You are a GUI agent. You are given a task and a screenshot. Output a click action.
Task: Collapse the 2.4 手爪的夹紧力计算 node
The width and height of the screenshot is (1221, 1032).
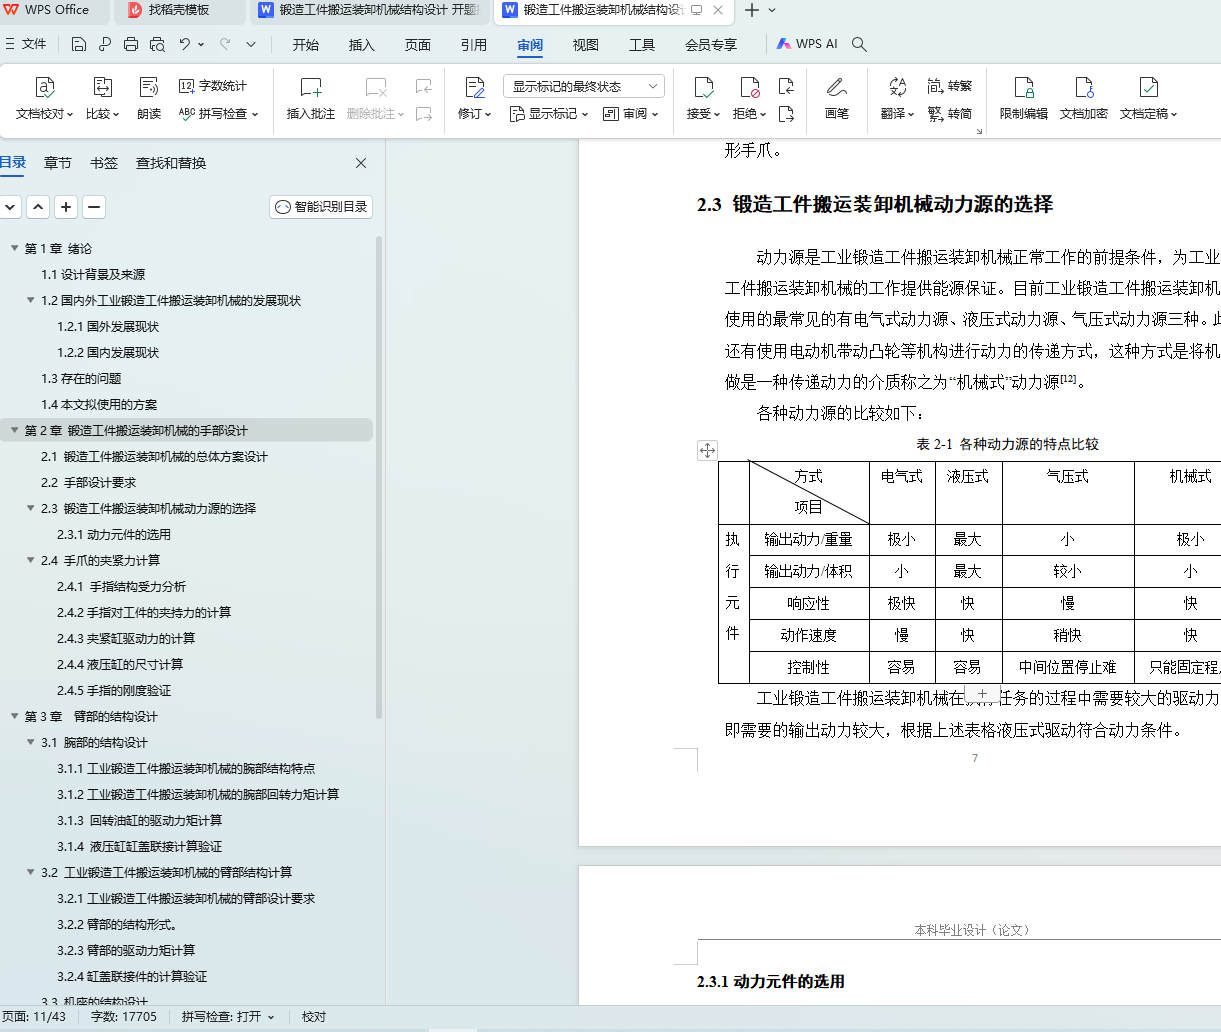pyautogui.click(x=30, y=560)
